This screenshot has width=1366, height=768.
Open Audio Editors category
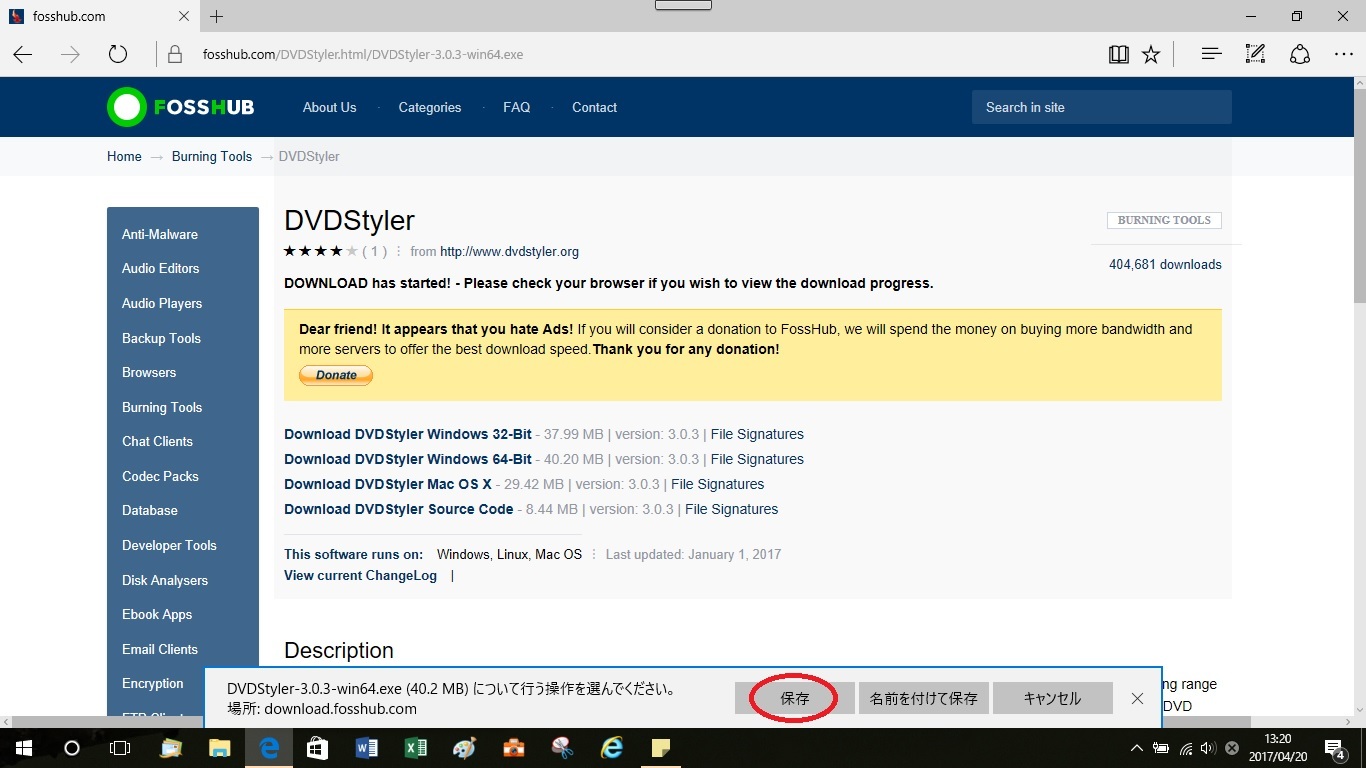160,268
